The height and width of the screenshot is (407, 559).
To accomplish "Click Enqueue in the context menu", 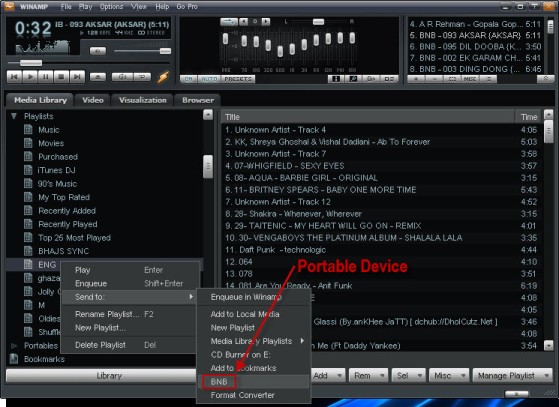I will pyautogui.click(x=129, y=284).
